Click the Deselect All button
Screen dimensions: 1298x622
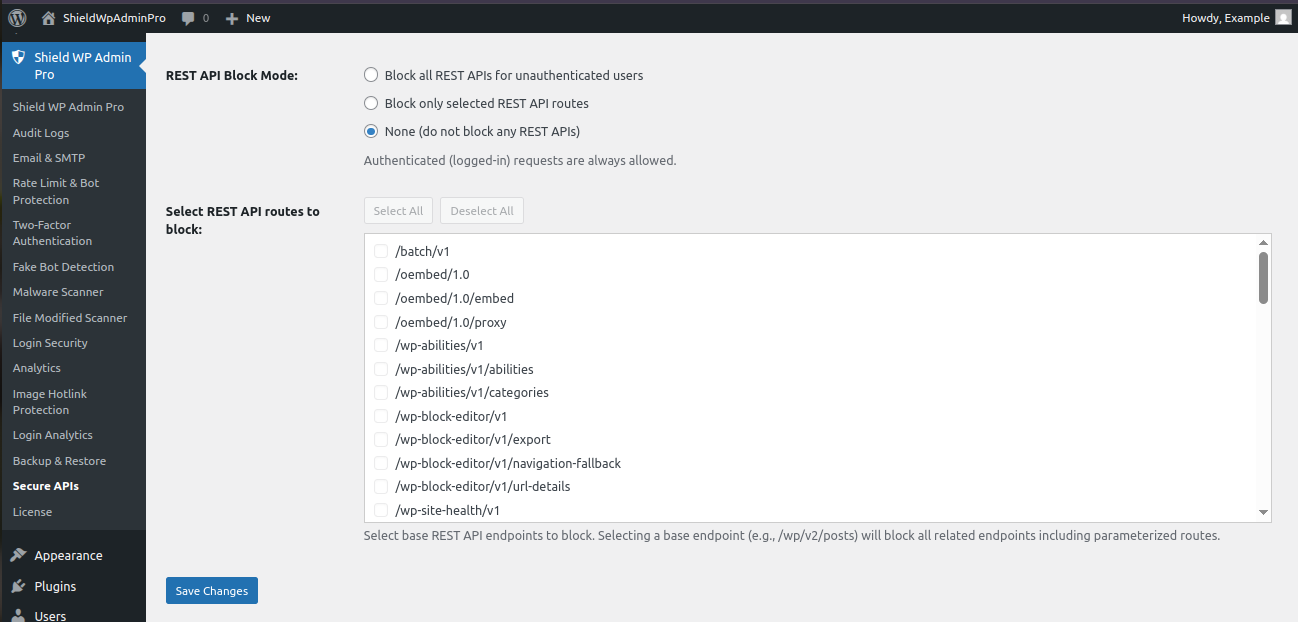click(482, 211)
